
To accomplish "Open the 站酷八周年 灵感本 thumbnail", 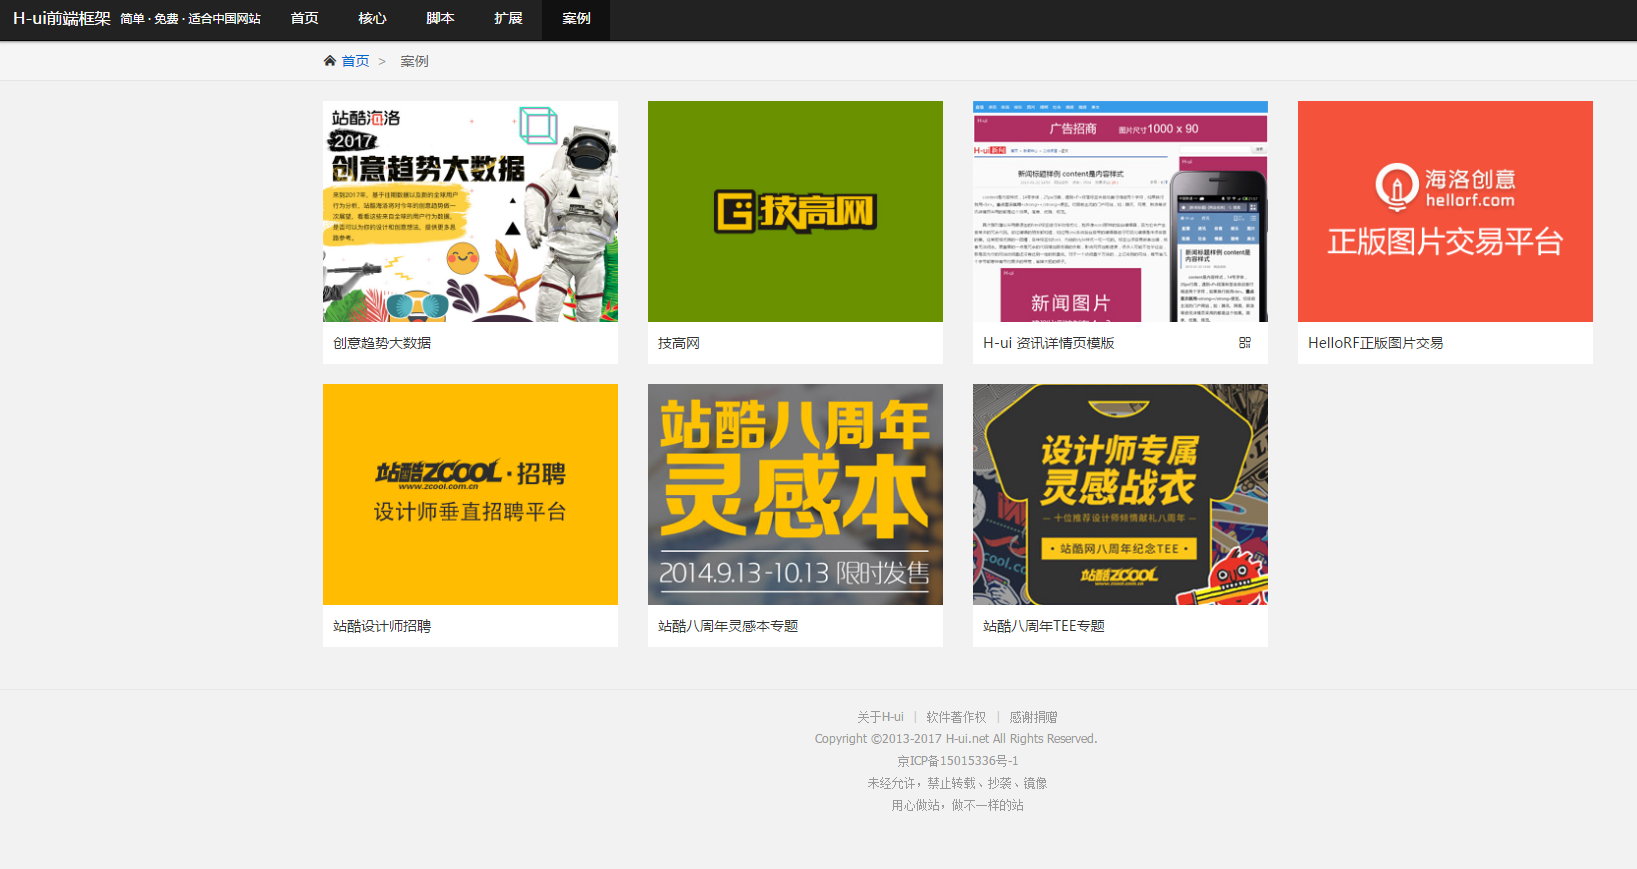I will [x=795, y=494].
